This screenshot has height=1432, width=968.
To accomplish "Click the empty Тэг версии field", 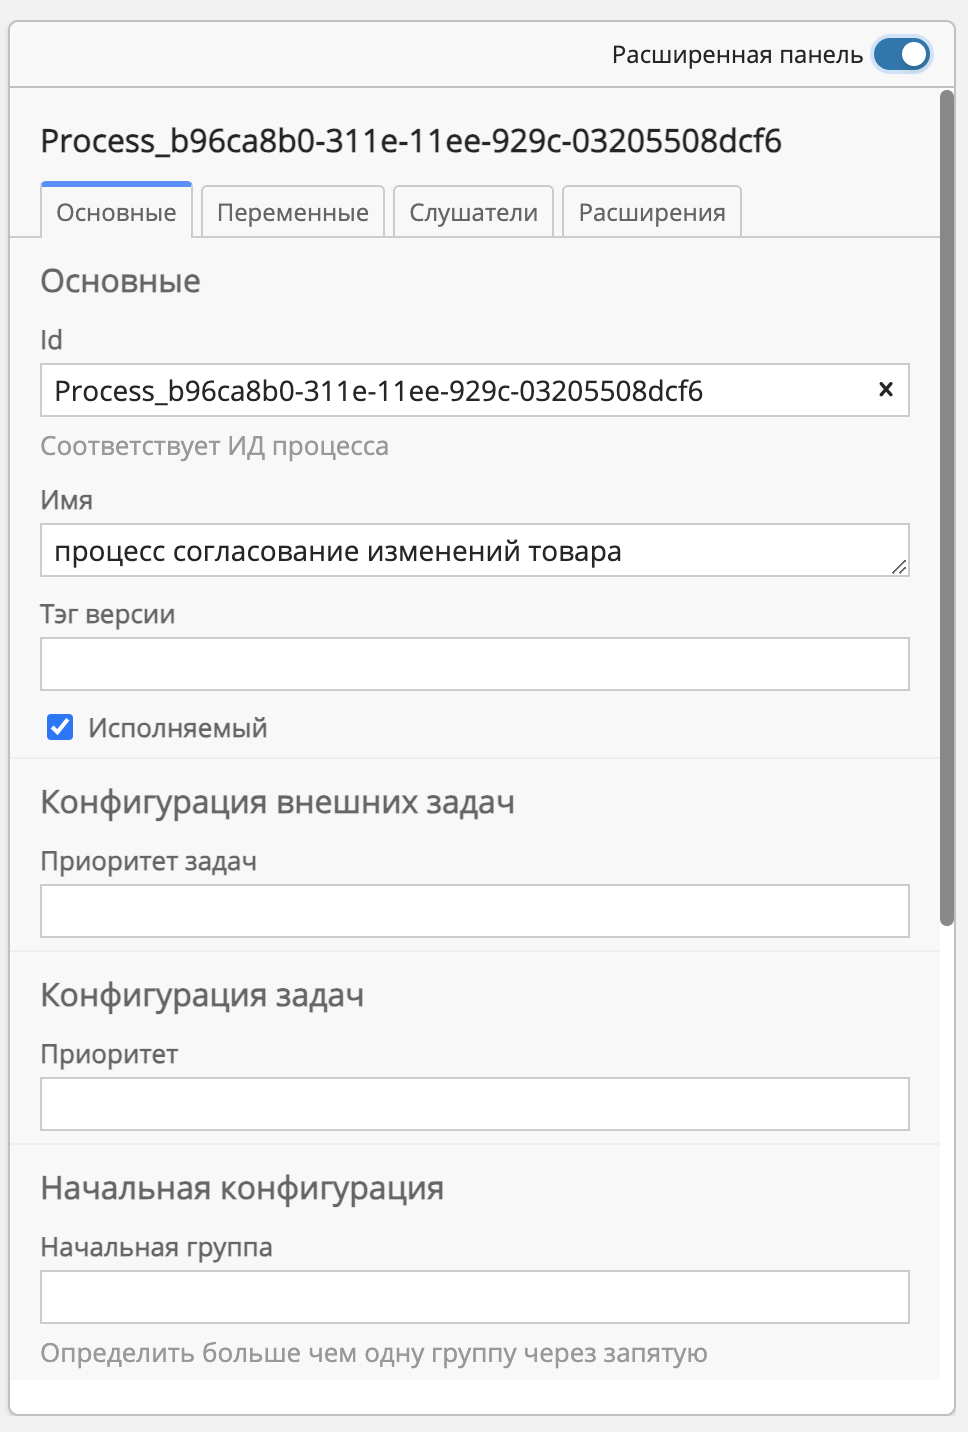I will [475, 663].
